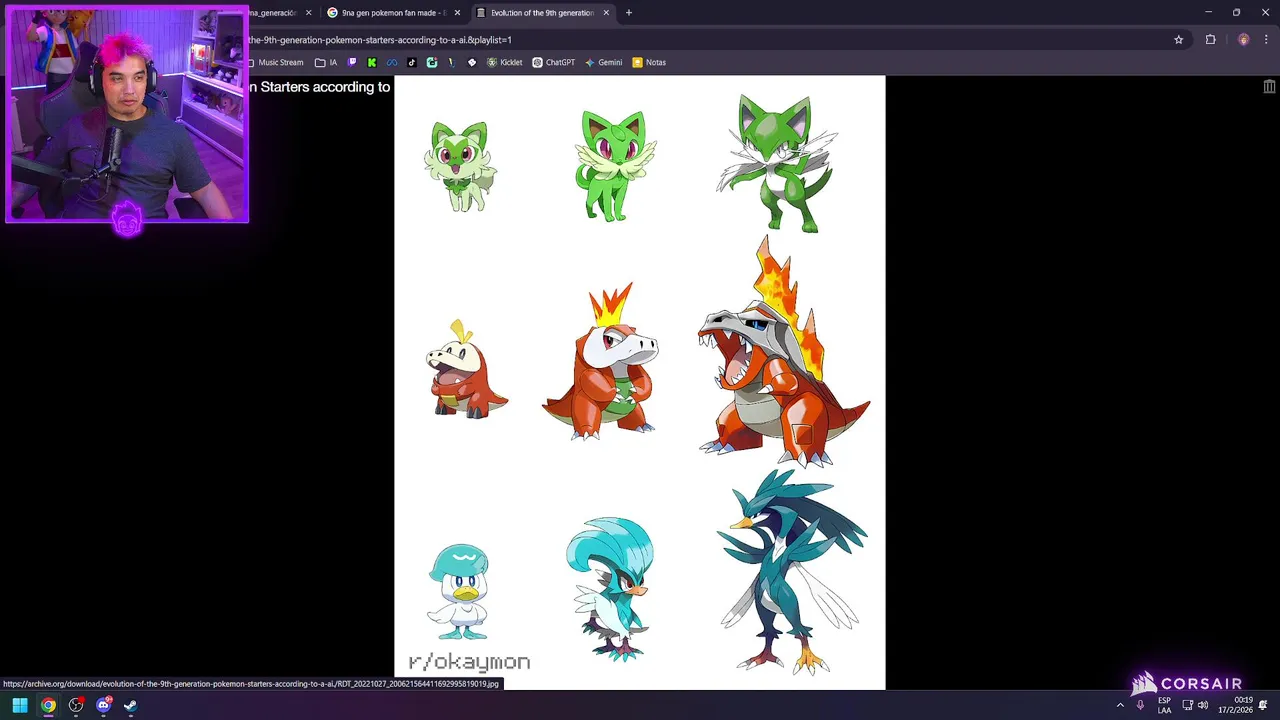Open the Windows Start menu
1280x720 pixels.
[20, 705]
